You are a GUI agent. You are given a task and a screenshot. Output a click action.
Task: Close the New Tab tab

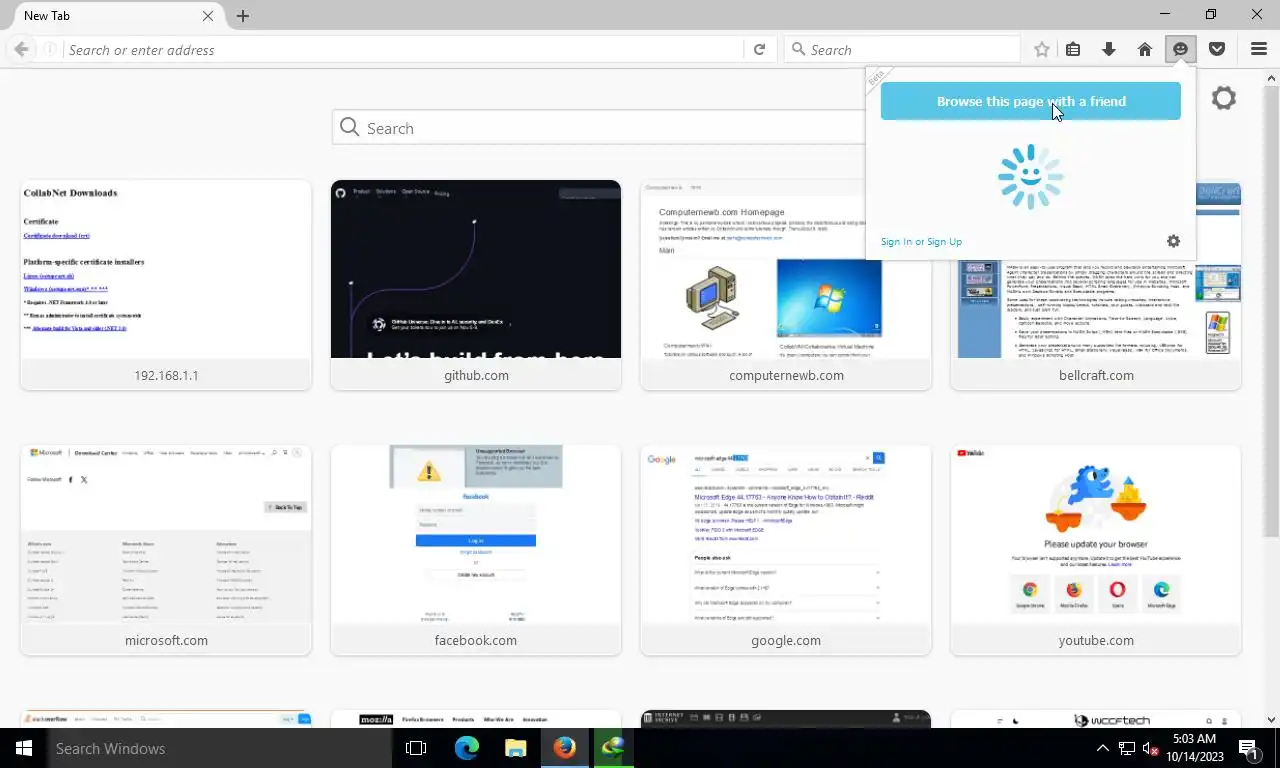208,16
